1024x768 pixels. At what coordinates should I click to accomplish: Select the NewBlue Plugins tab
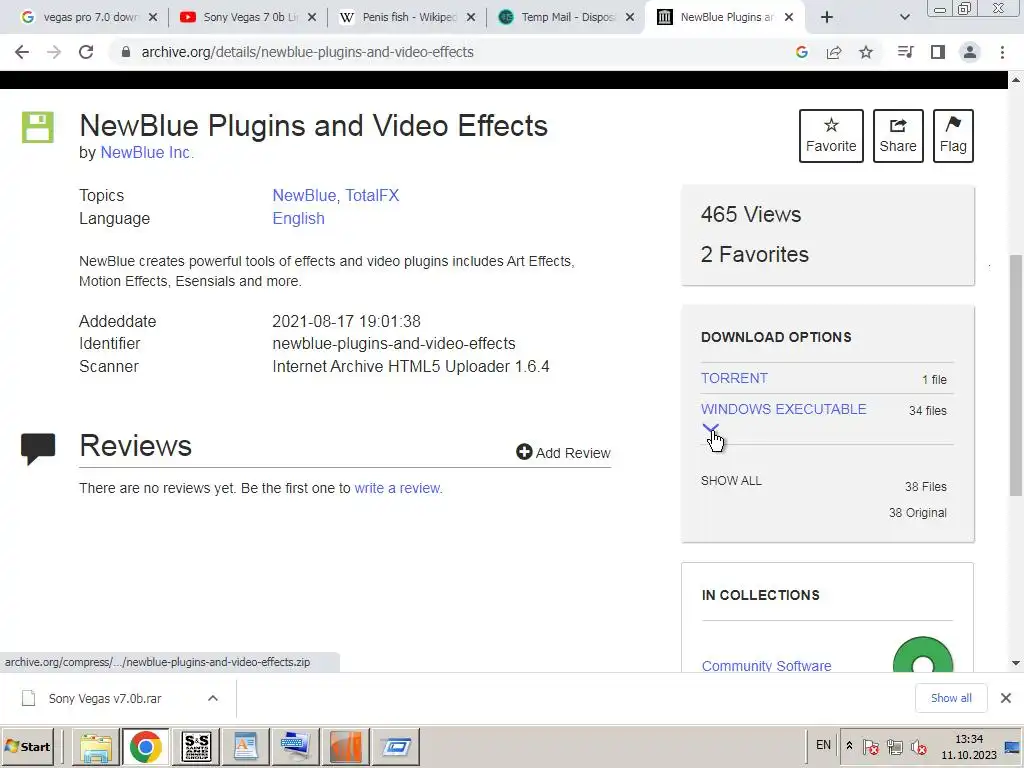coord(725,17)
